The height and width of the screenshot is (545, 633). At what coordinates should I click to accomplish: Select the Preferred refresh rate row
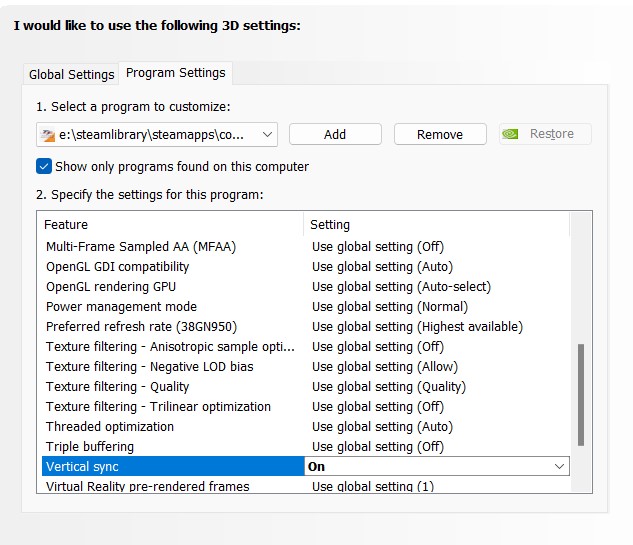(x=141, y=326)
